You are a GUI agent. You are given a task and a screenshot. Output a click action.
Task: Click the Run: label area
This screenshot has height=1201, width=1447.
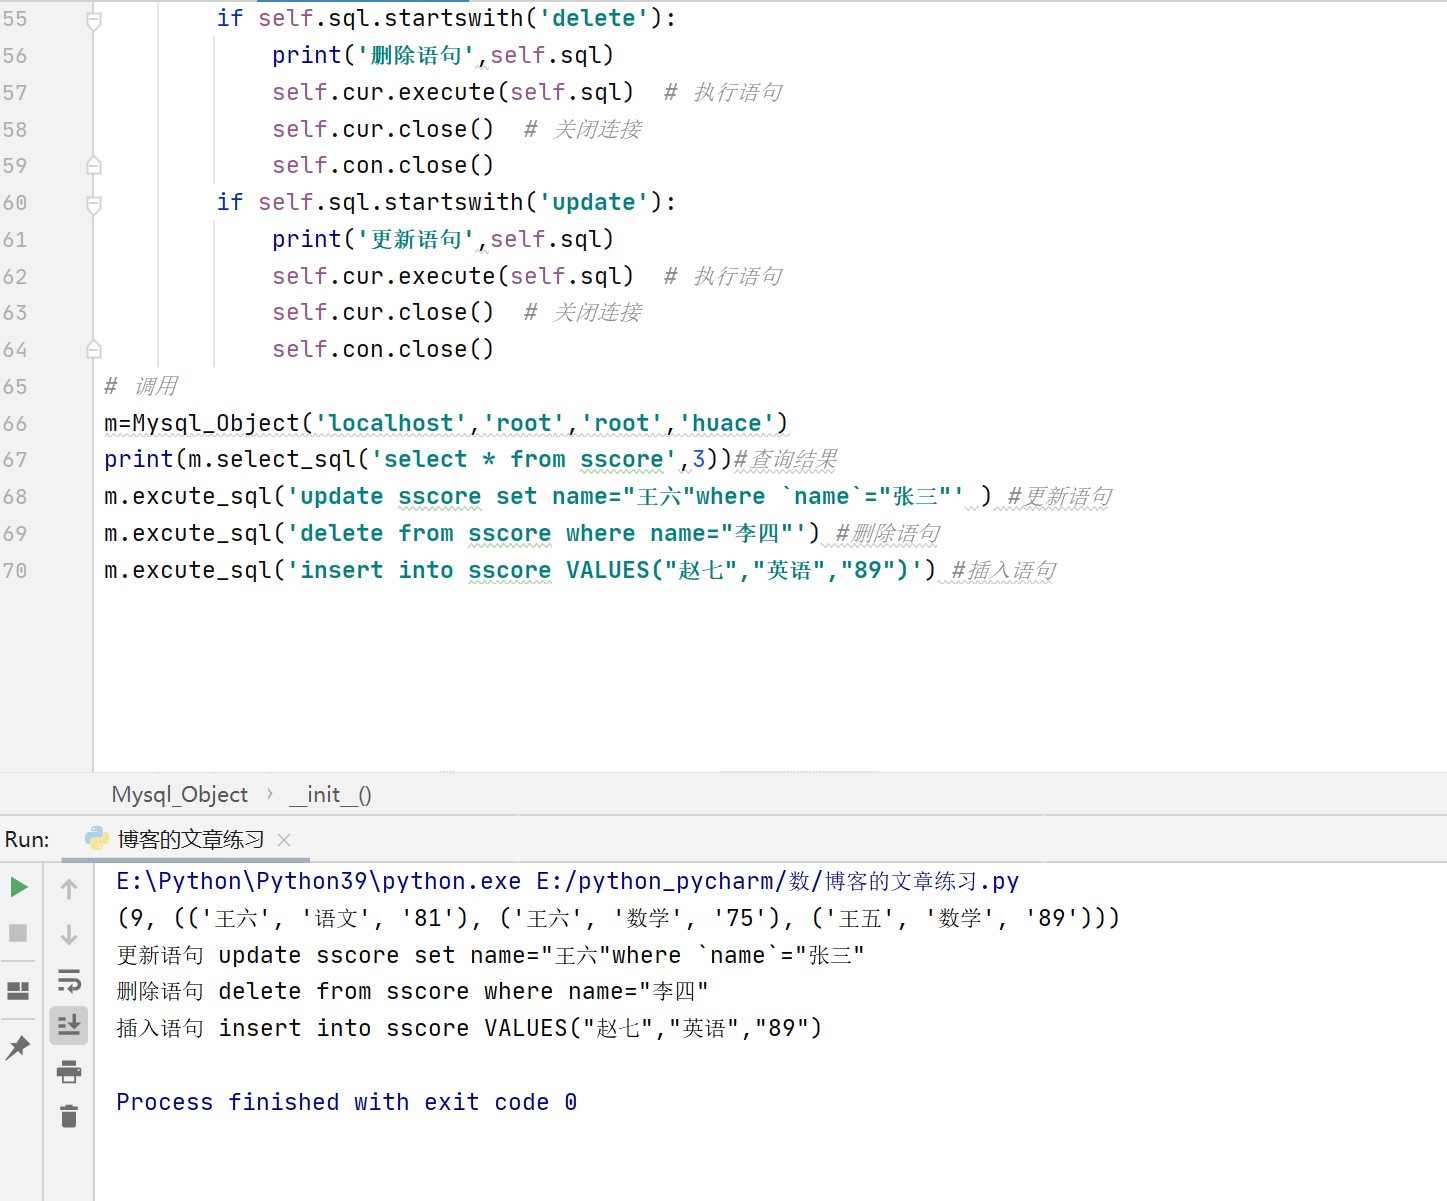pos(27,839)
